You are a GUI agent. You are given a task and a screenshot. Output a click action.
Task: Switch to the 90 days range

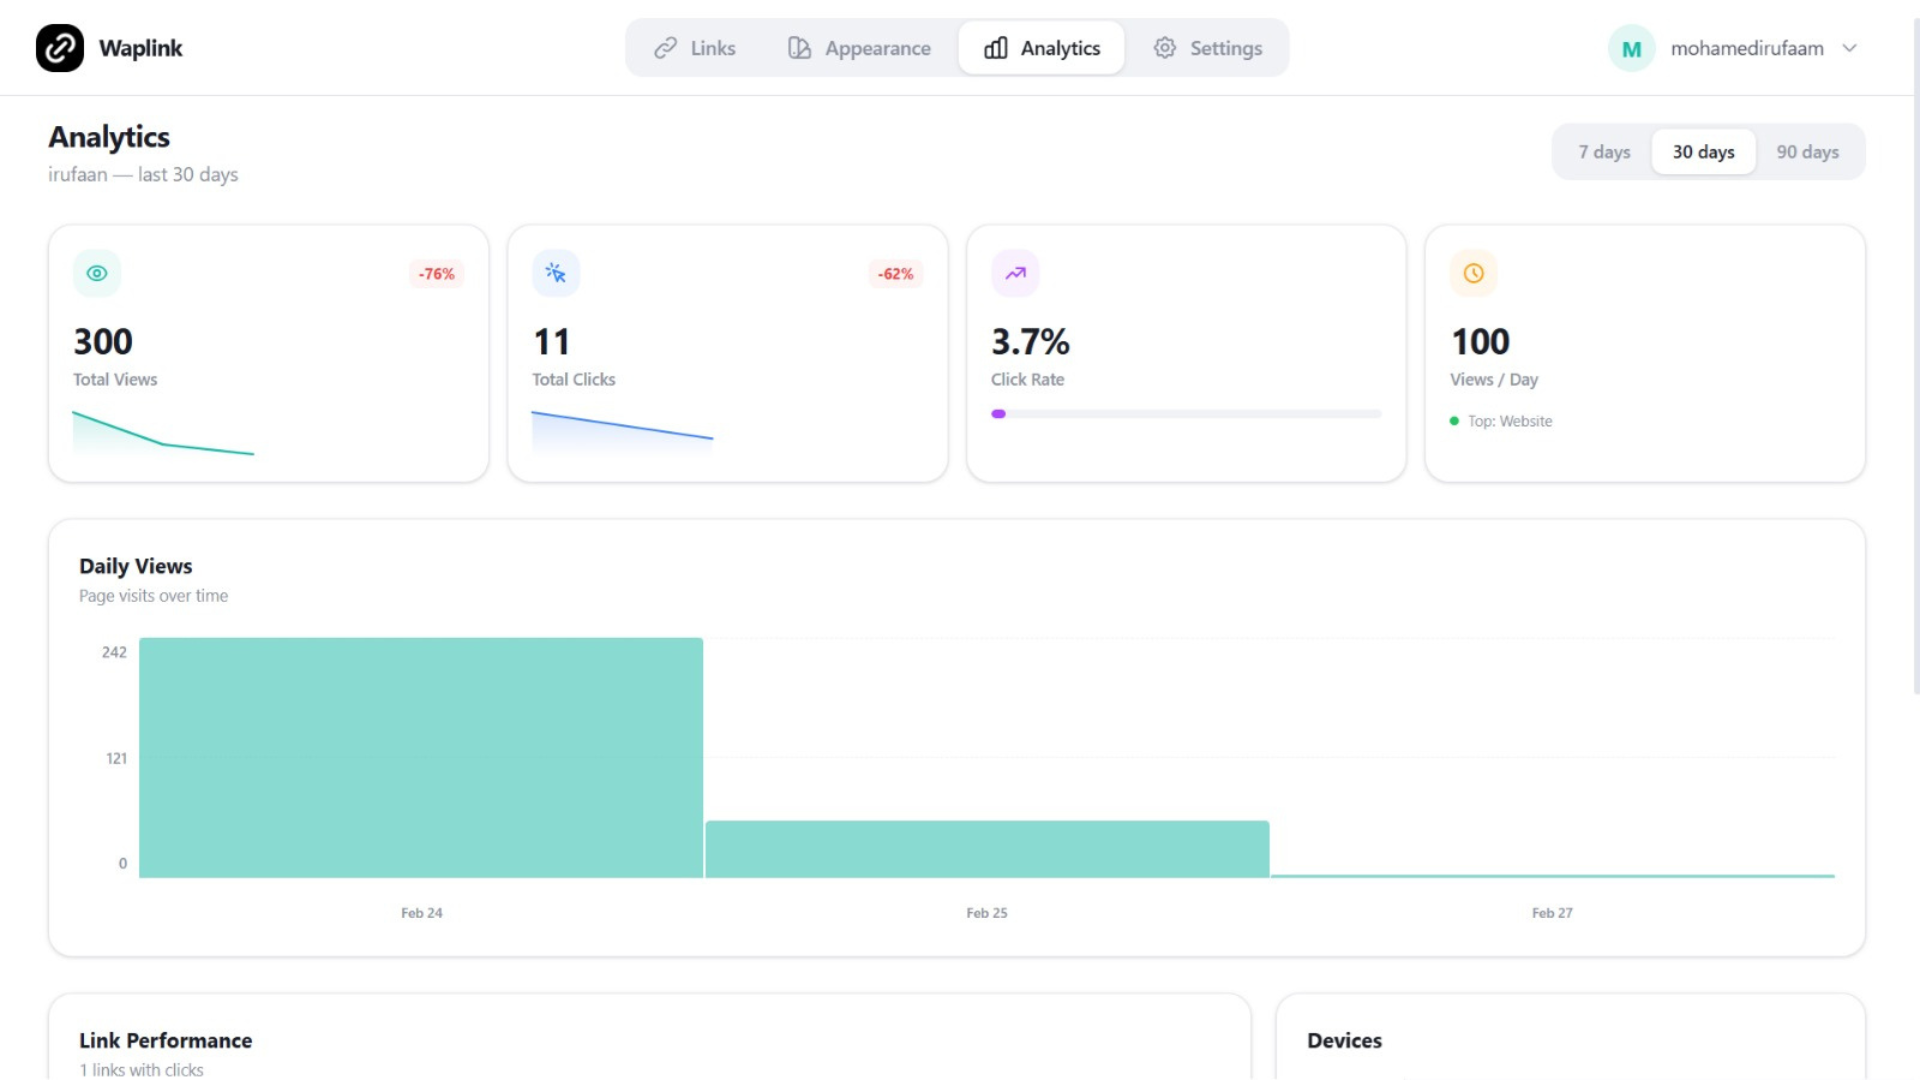pos(1807,152)
